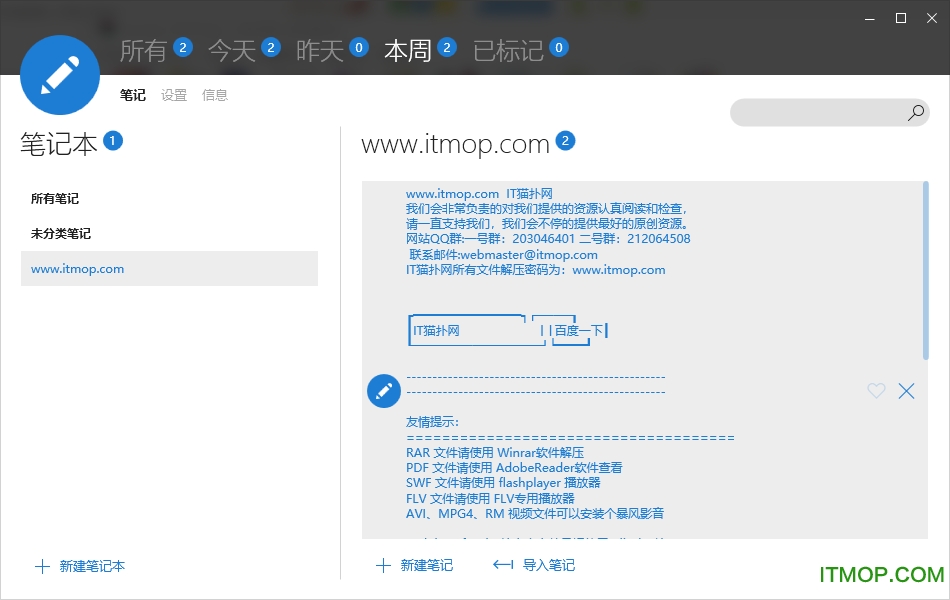Switch to the 今天 filter tab
Screen dimensions: 950x600
coord(231,51)
